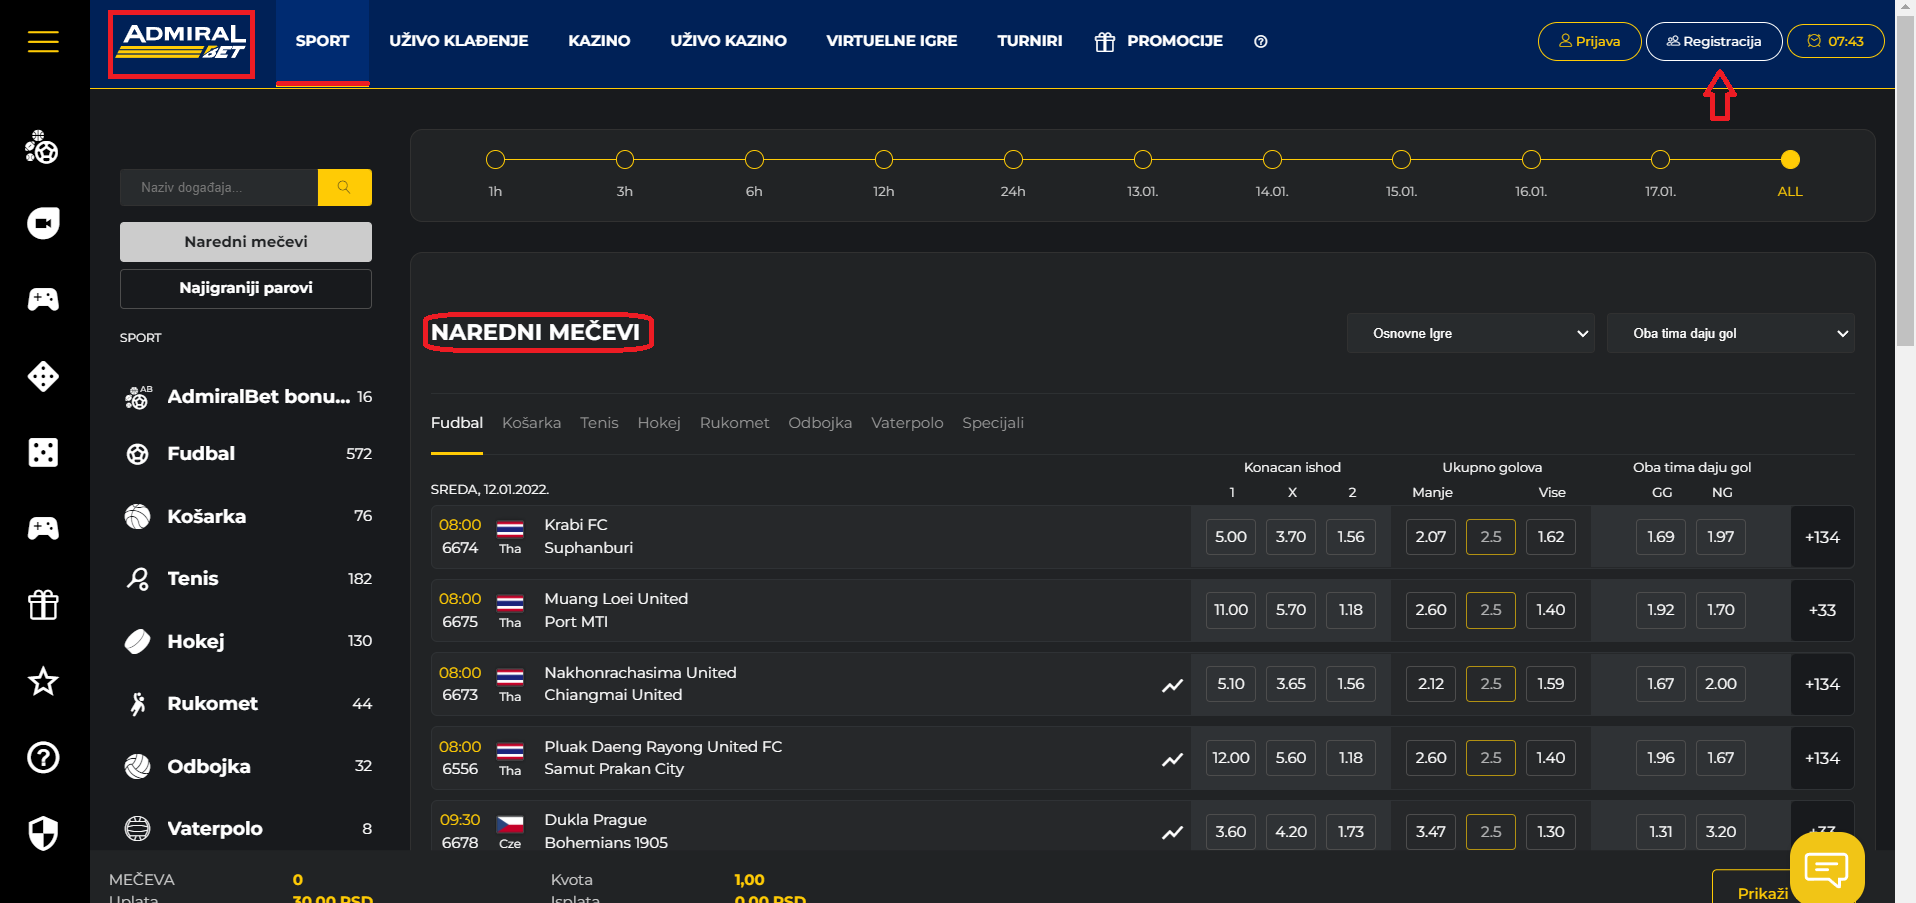
Task: Select date 15.01. on timeline
Action: pyautogui.click(x=1402, y=160)
